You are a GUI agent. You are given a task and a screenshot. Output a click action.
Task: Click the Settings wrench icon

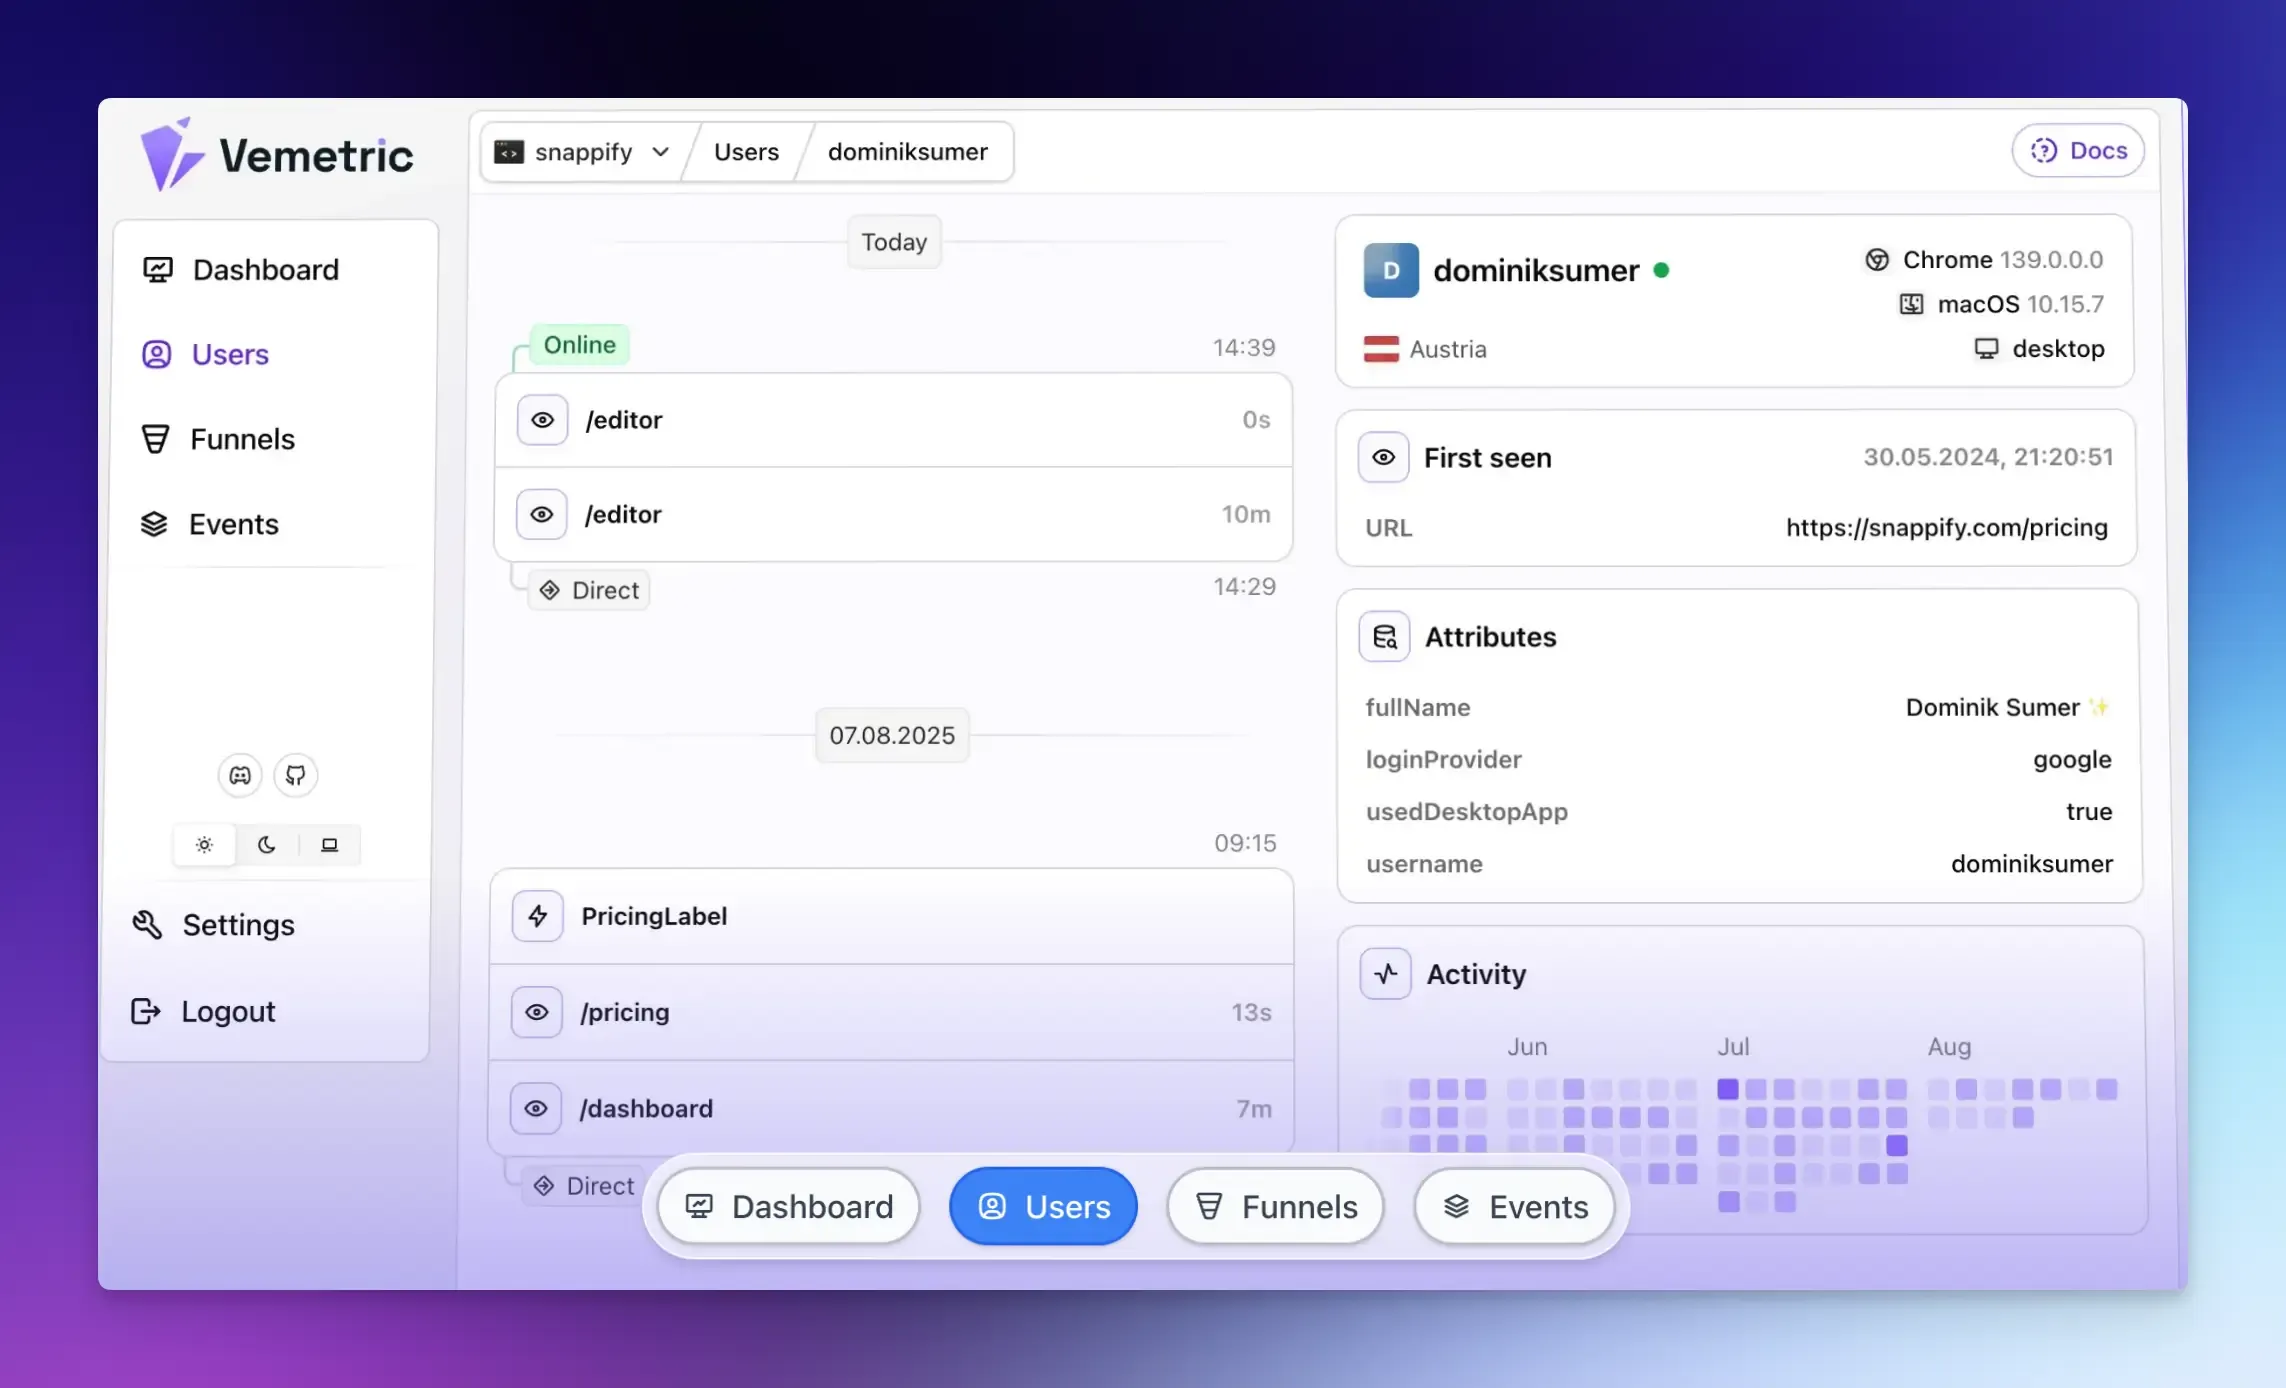(x=148, y=924)
